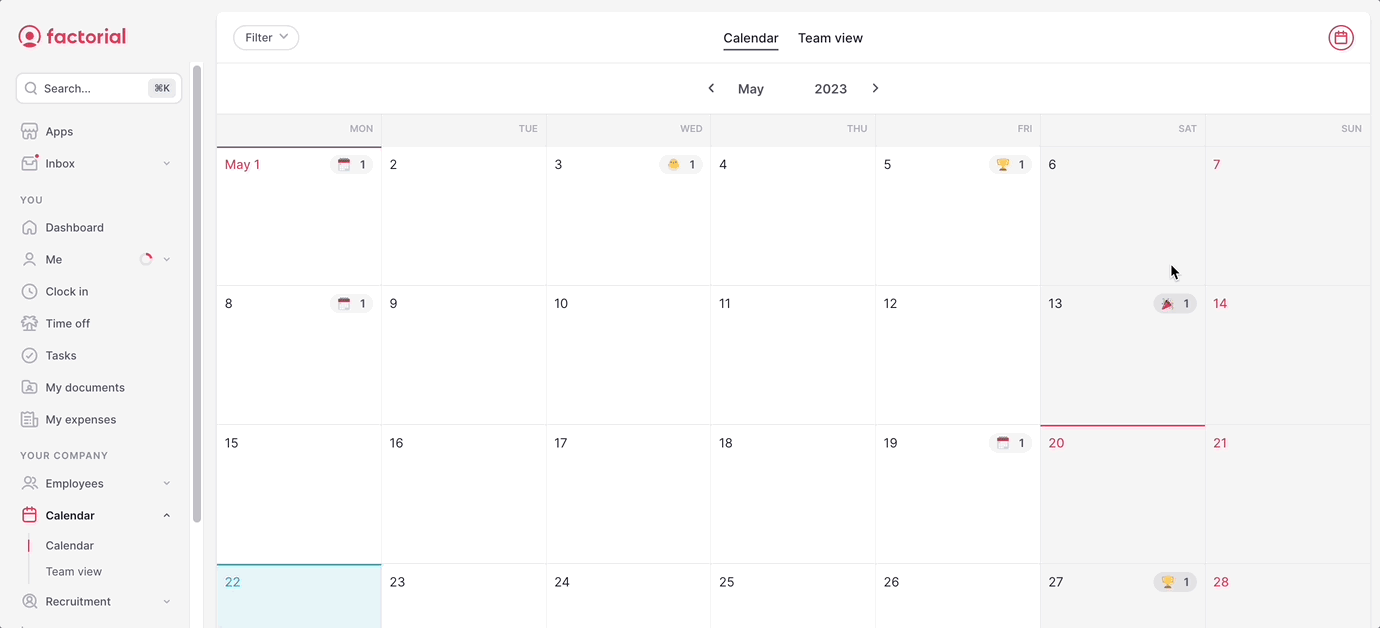Viewport: 1380px width, 628px height.
Task: Click the Me progress indicator
Action: [146, 259]
